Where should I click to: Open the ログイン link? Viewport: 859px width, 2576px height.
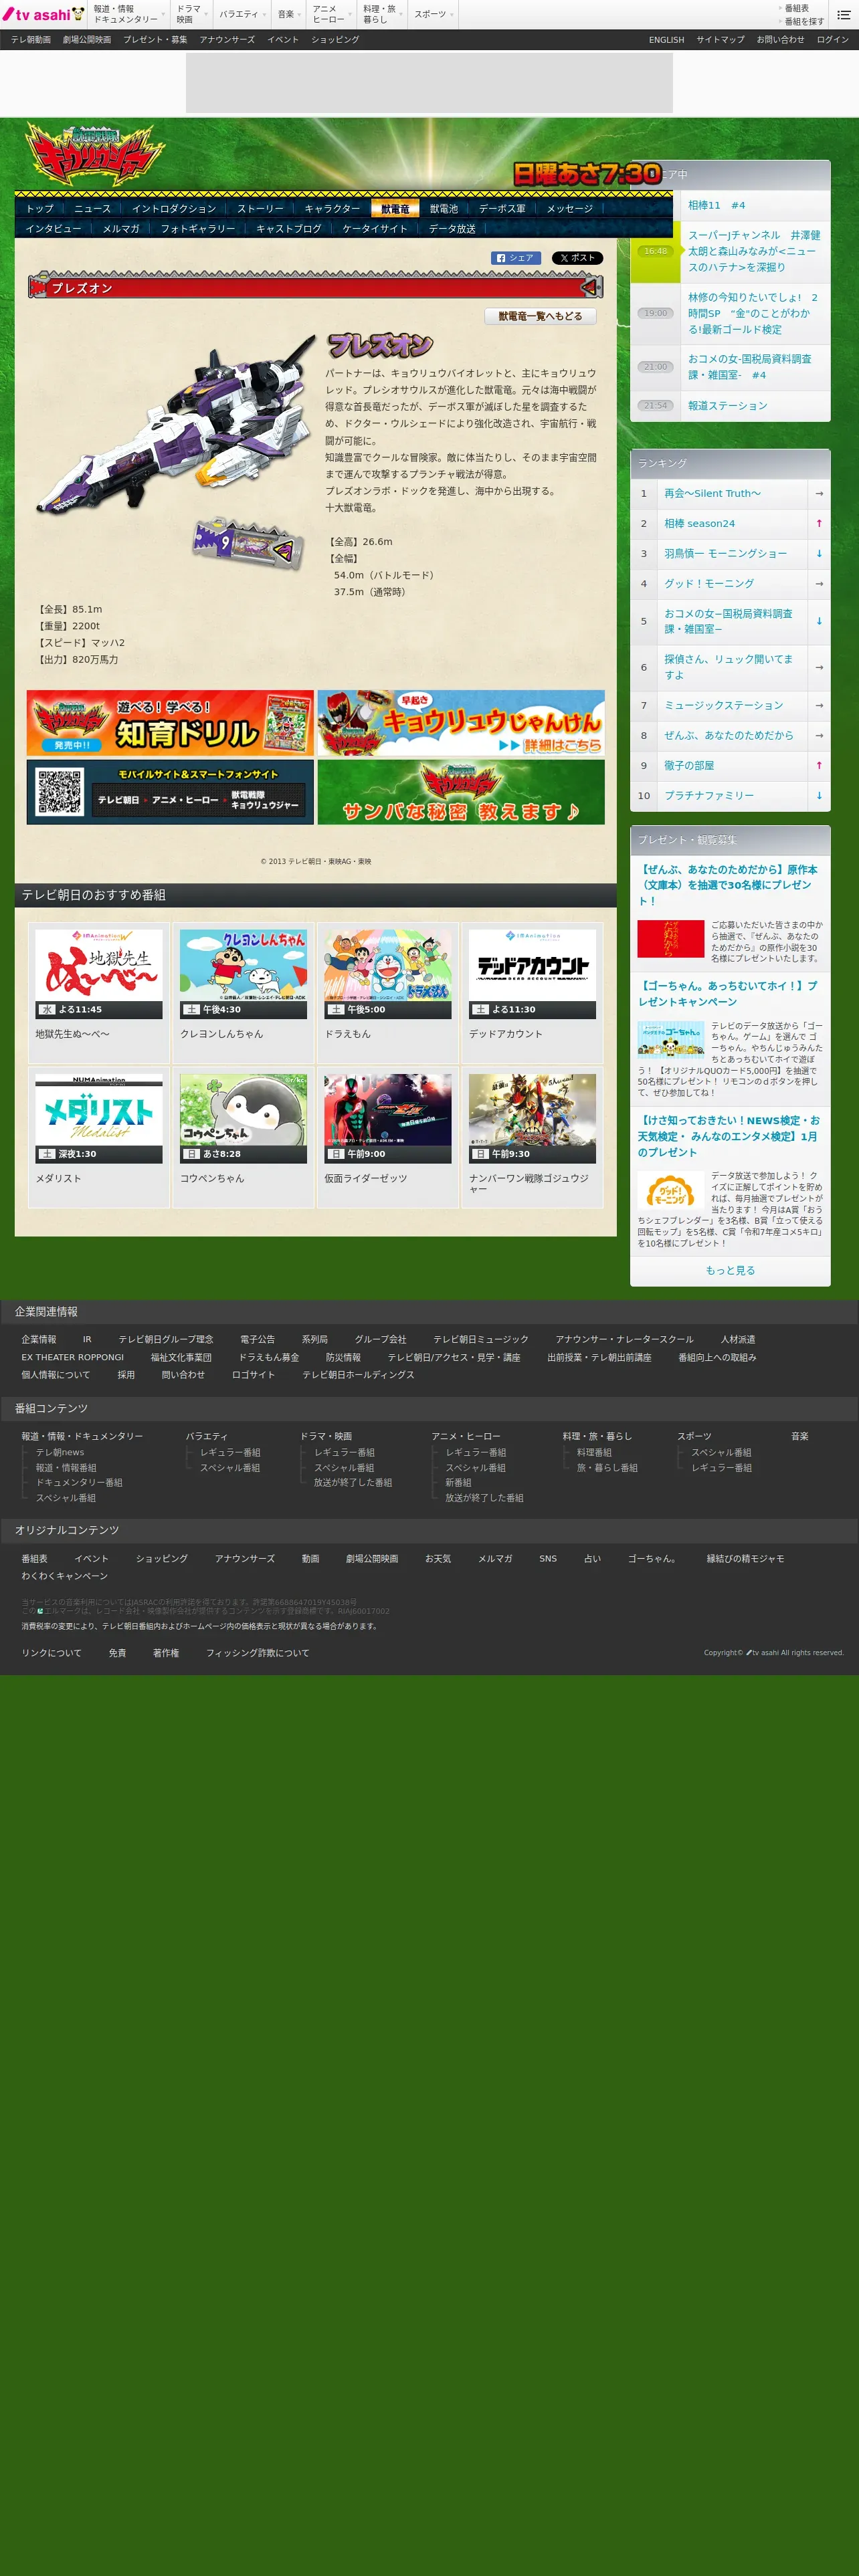pyautogui.click(x=832, y=40)
